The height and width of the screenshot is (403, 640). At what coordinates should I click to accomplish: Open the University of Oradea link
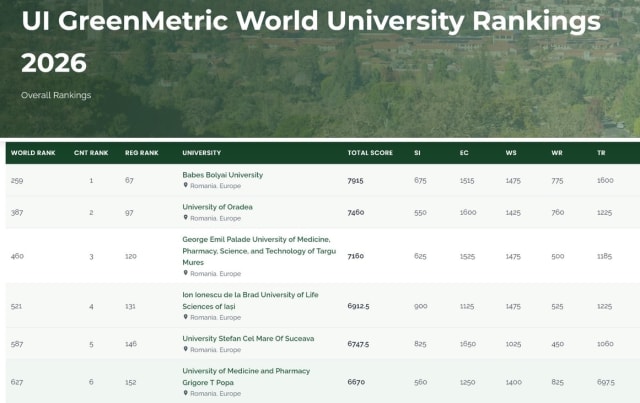coord(217,207)
